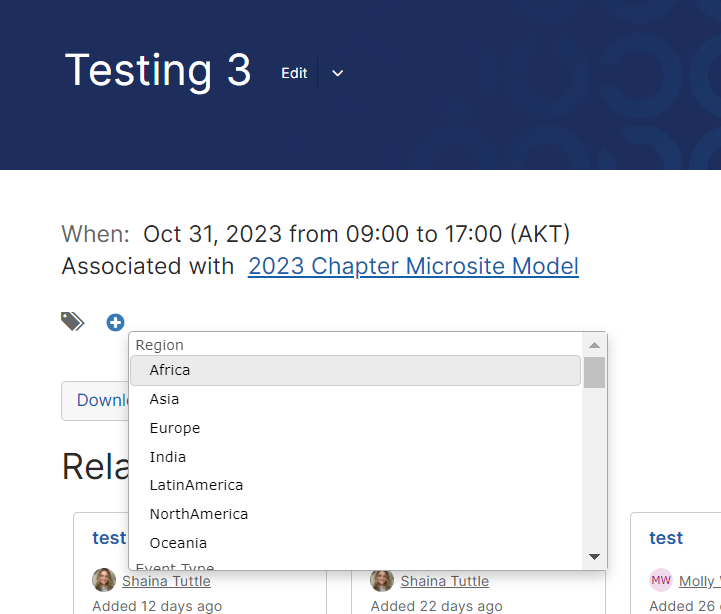This screenshot has height=614, width=721.
Task: Open the chevron dropdown next to Edit
Action: tap(338, 73)
